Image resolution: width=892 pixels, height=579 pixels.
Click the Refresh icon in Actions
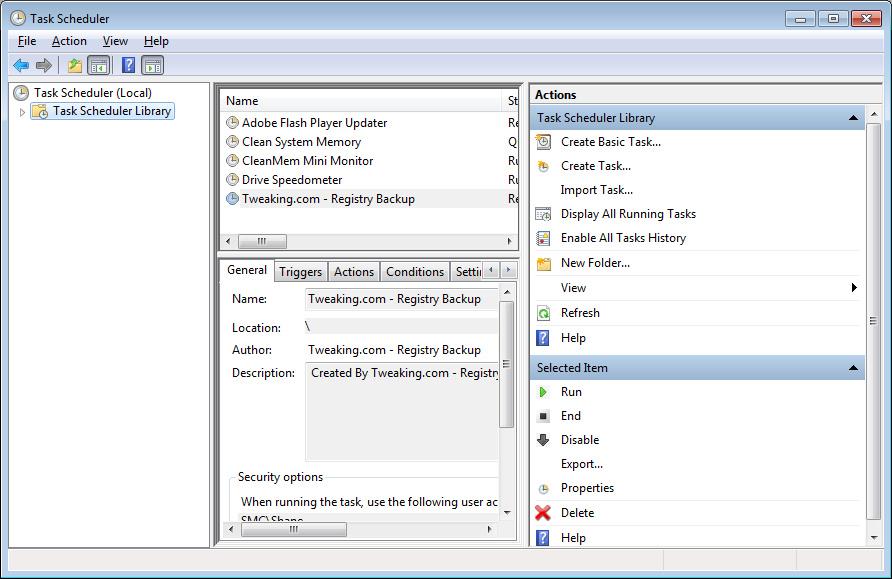pyautogui.click(x=543, y=313)
